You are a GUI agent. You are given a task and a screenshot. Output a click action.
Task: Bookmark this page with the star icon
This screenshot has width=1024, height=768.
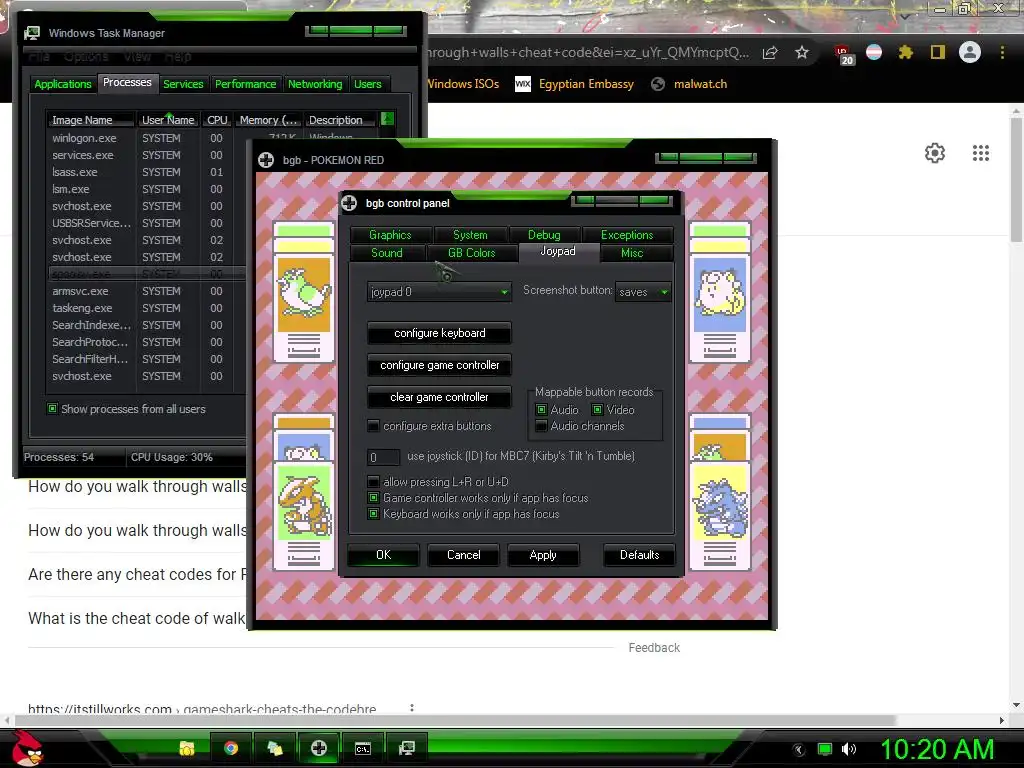[x=802, y=52]
